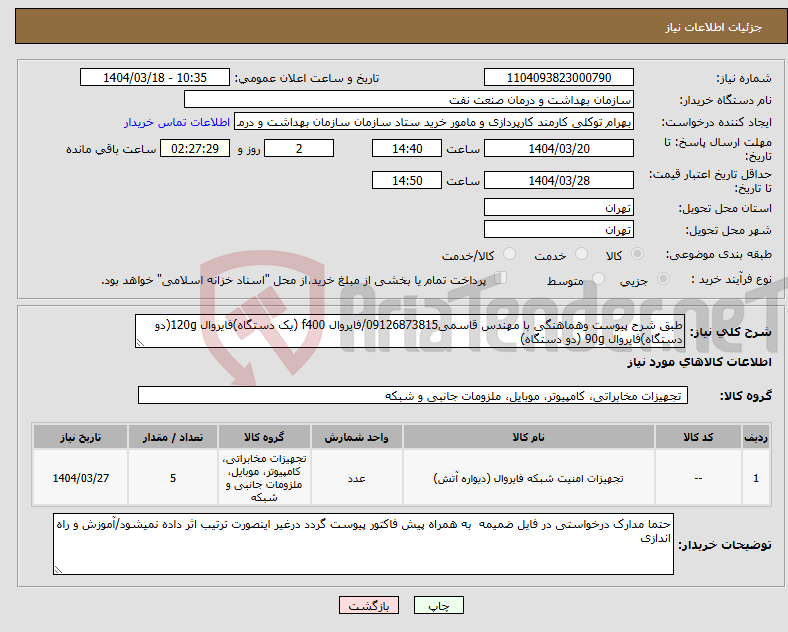Click the deadline time field 14:40
Screen dimensions: 788x632
pos(407,149)
